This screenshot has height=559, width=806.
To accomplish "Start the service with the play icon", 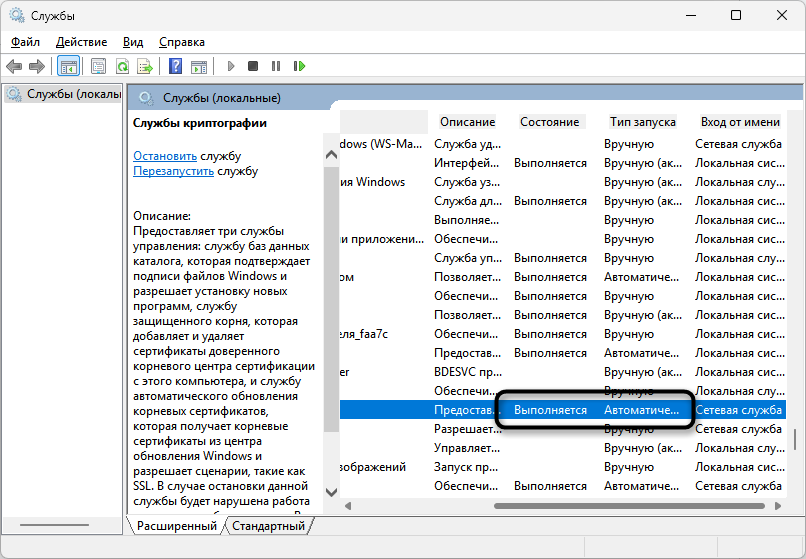I will point(231,66).
